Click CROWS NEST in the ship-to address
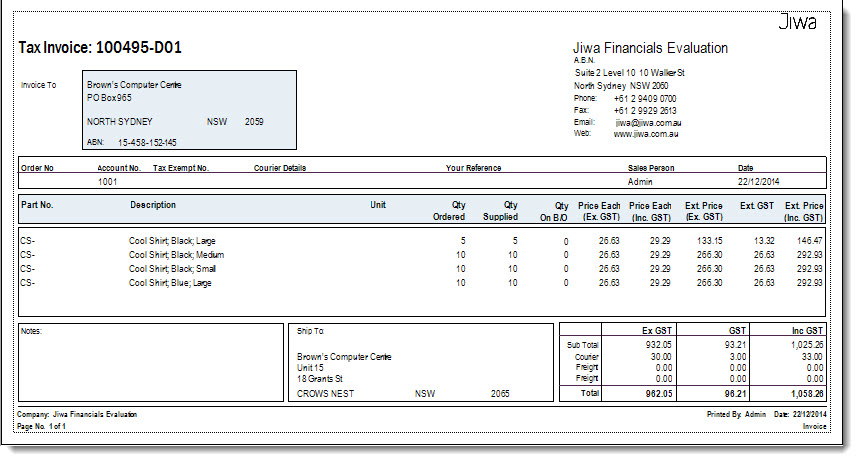Image resolution: width=858 pixels, height=461 pixels. click(325, 394)
